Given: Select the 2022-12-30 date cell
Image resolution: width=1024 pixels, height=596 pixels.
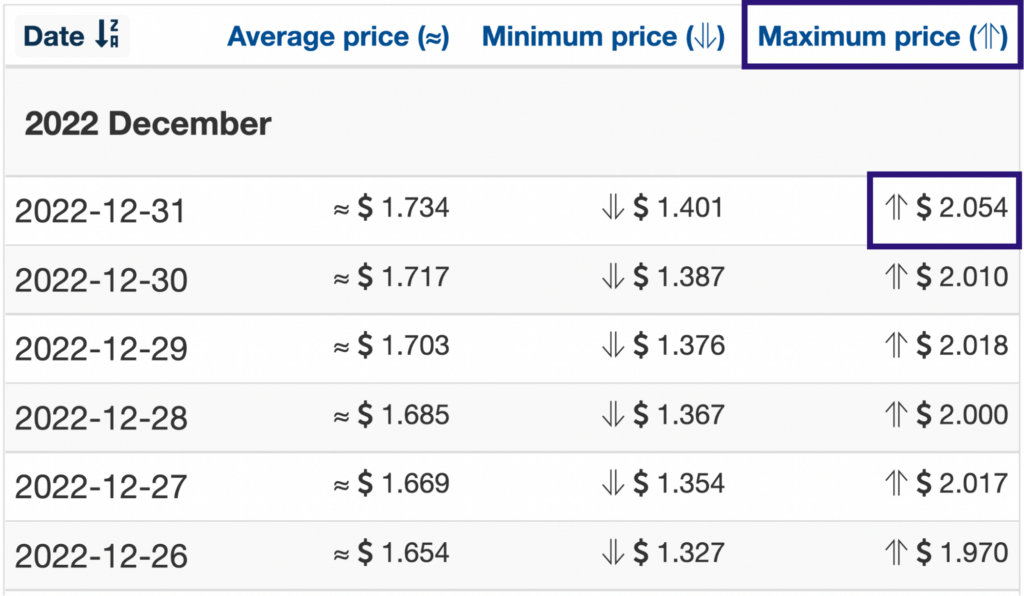Looking at the screenshot, I should coord(101,281).
